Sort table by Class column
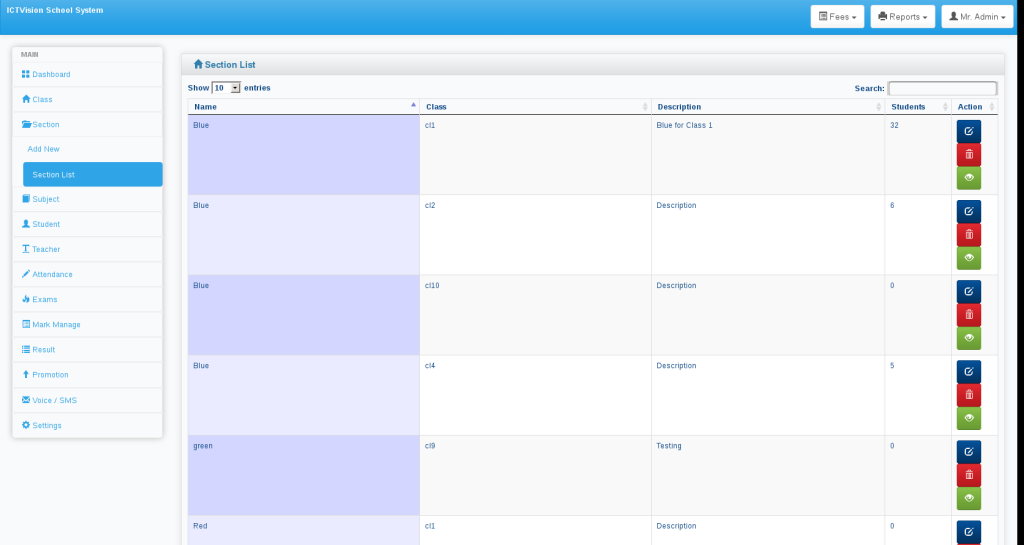This screenshot has height=545, width=1024. coord(536,107)
